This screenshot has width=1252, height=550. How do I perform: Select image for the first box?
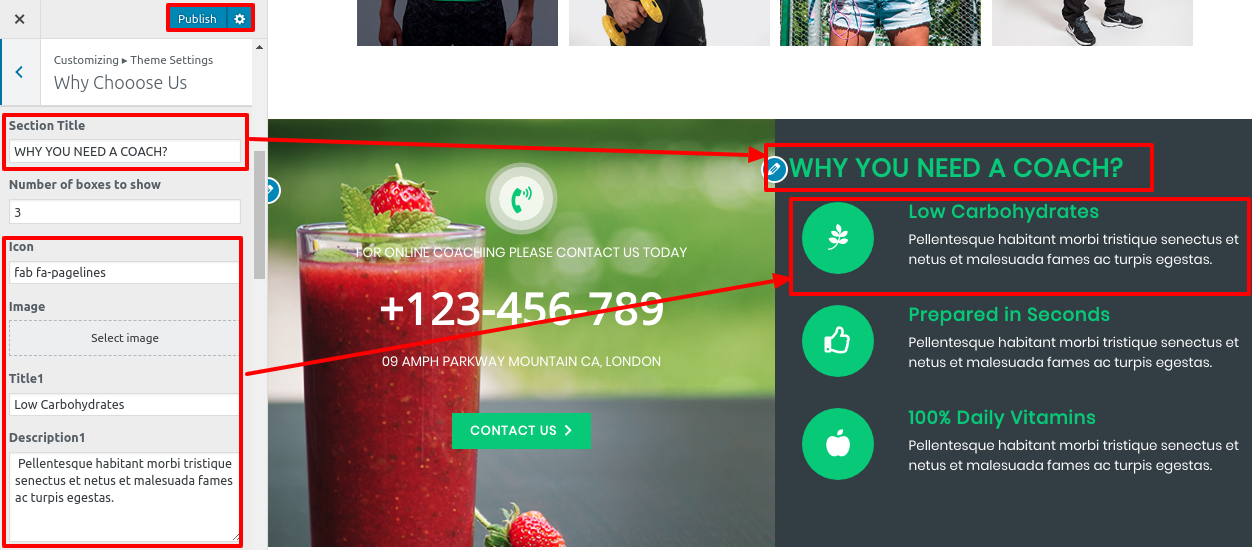click(x=125, y=338)
